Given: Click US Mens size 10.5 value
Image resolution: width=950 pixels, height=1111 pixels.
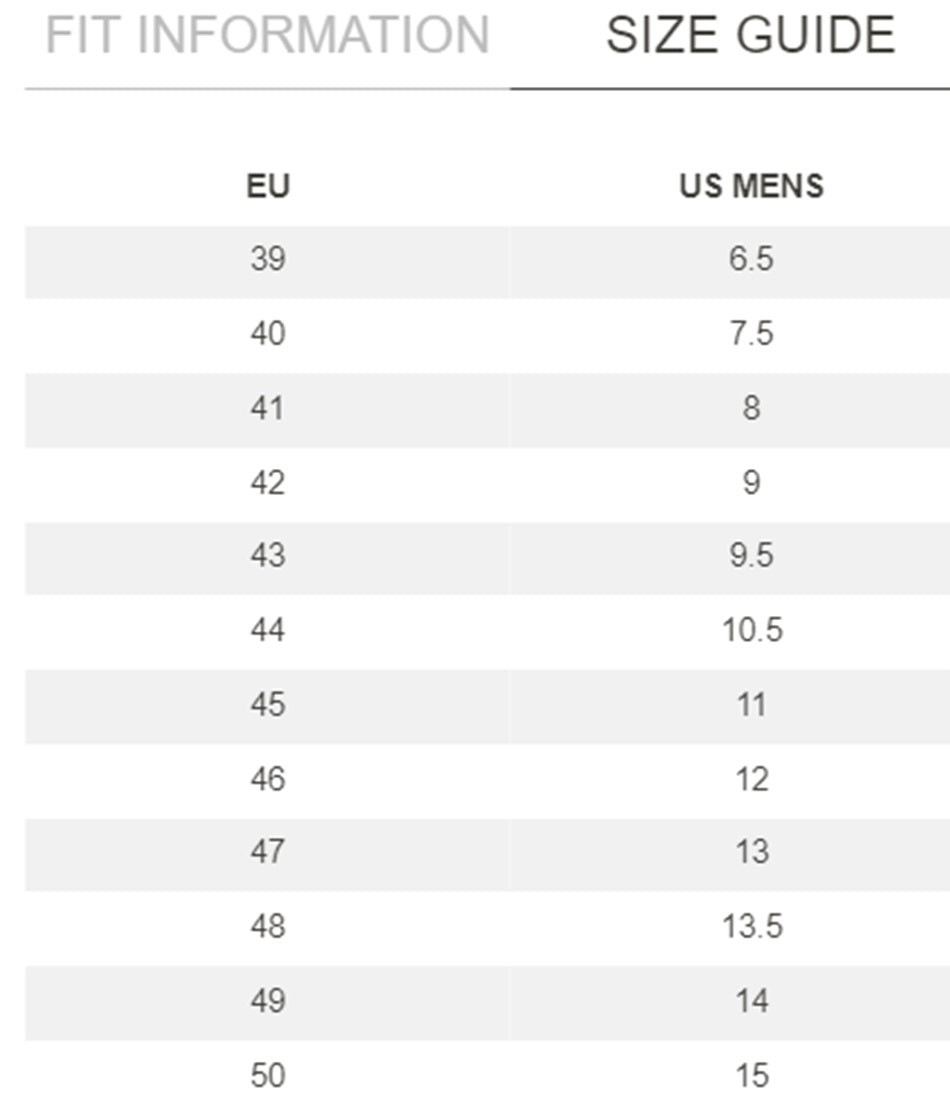Looking at the screenshot, I should click(752, 630).
